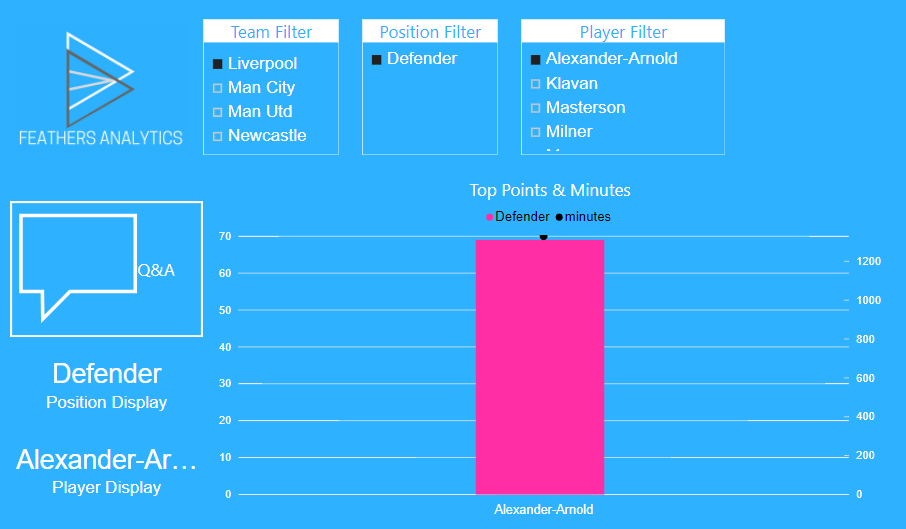
Task: Uncheck the Alexander-Arnold player checkbox
Action: (x=536, y=59)
